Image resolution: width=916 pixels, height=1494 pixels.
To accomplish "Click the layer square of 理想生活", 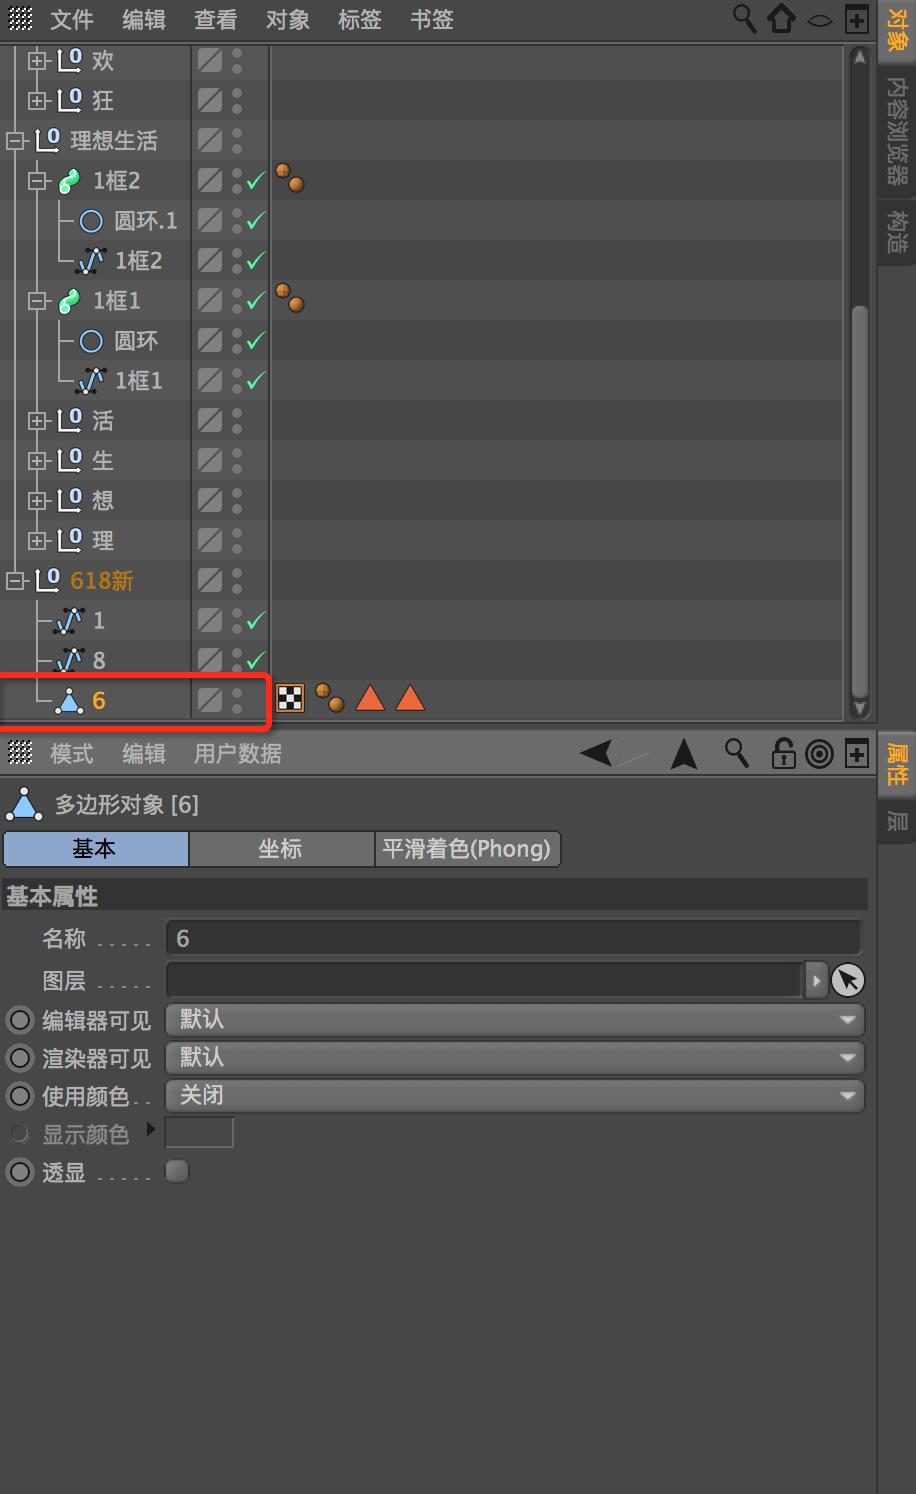I will pyautogui.click(x=210, y=140).
